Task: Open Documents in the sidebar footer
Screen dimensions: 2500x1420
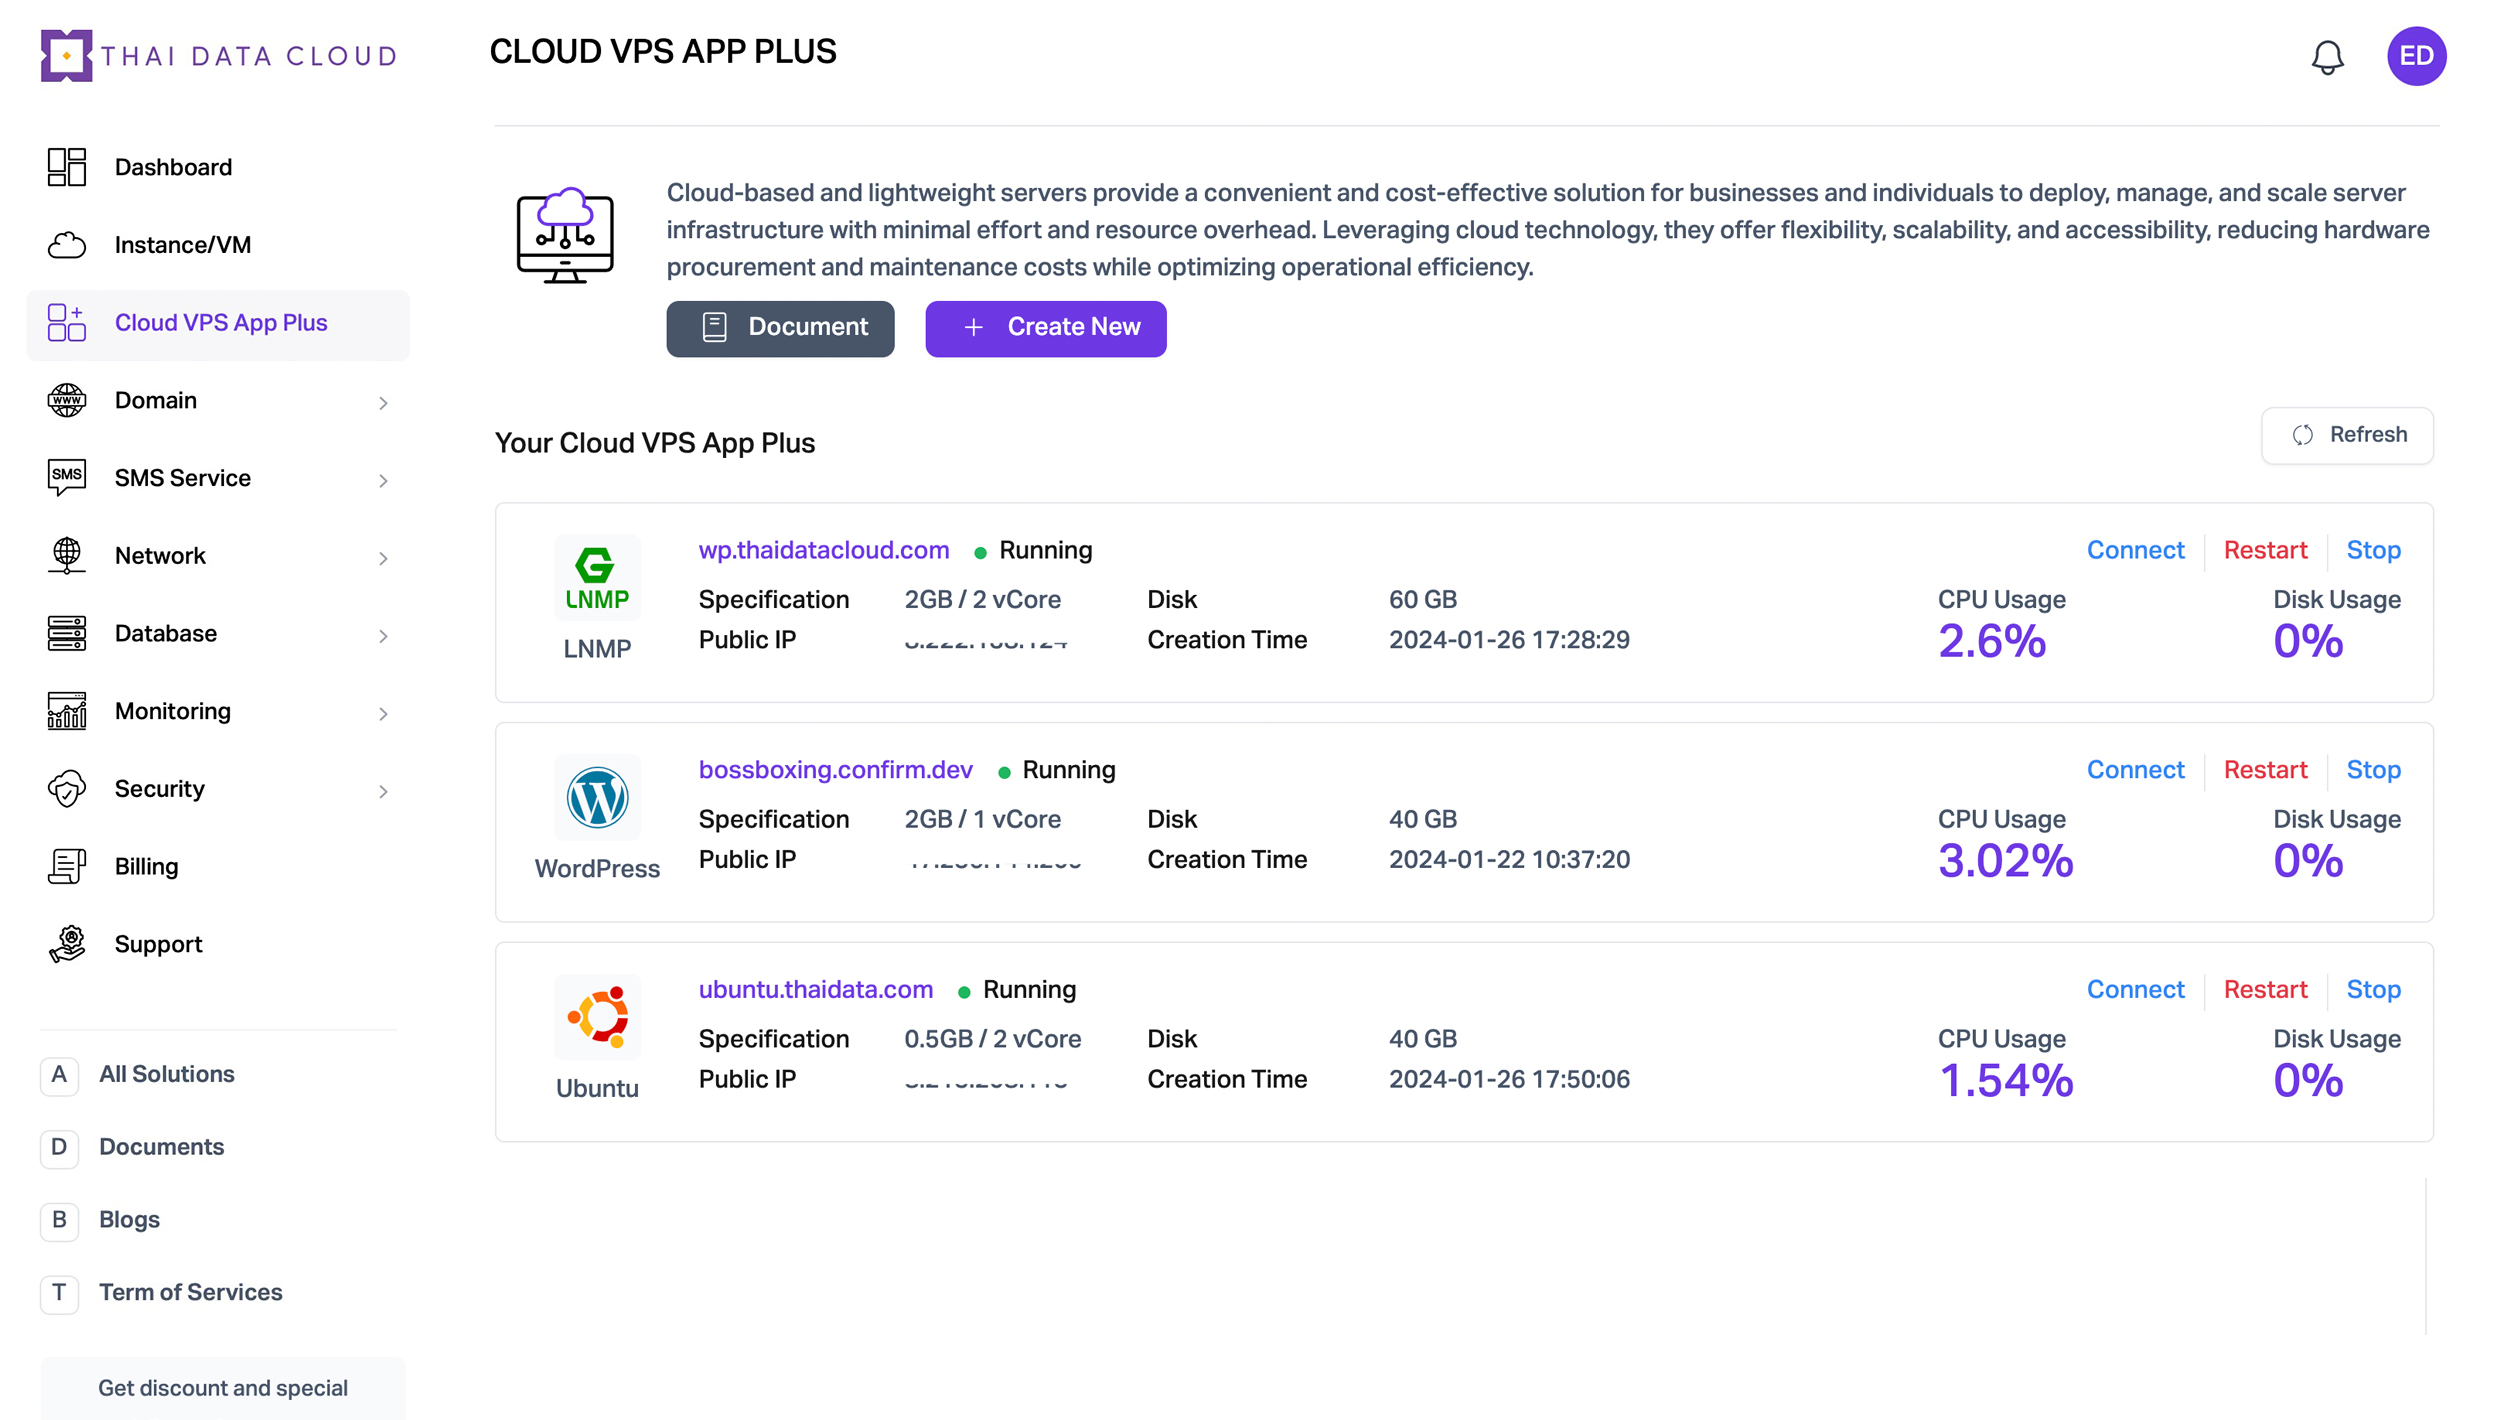Action: [161, 1147]
